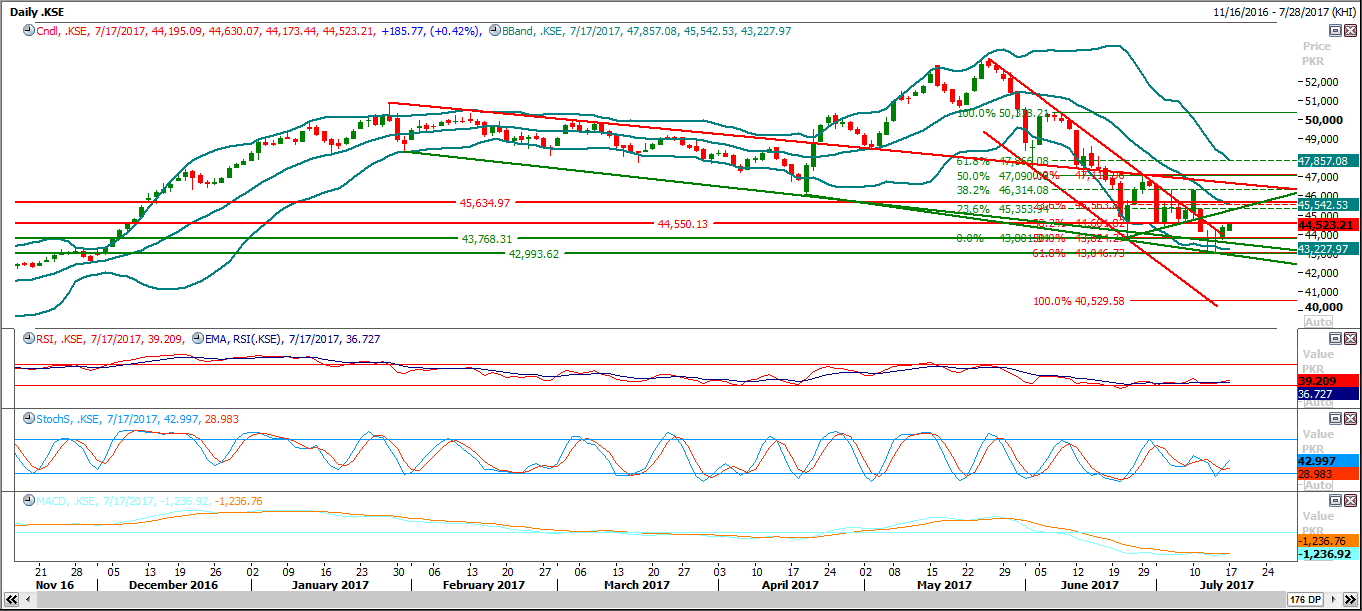The image size is (1362, 611).
Task: Toggle Auto scaling on the StochS axis
Action: pyautogui.click(x=1319, y=485)
